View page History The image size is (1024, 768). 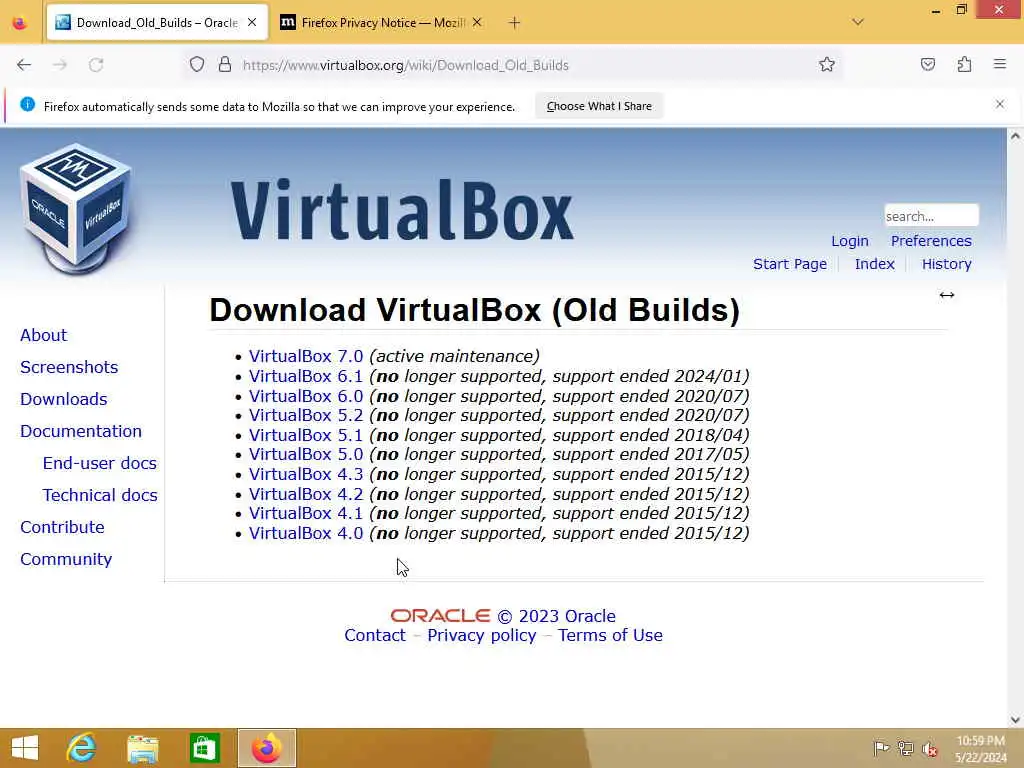click(x=946, y=264)
